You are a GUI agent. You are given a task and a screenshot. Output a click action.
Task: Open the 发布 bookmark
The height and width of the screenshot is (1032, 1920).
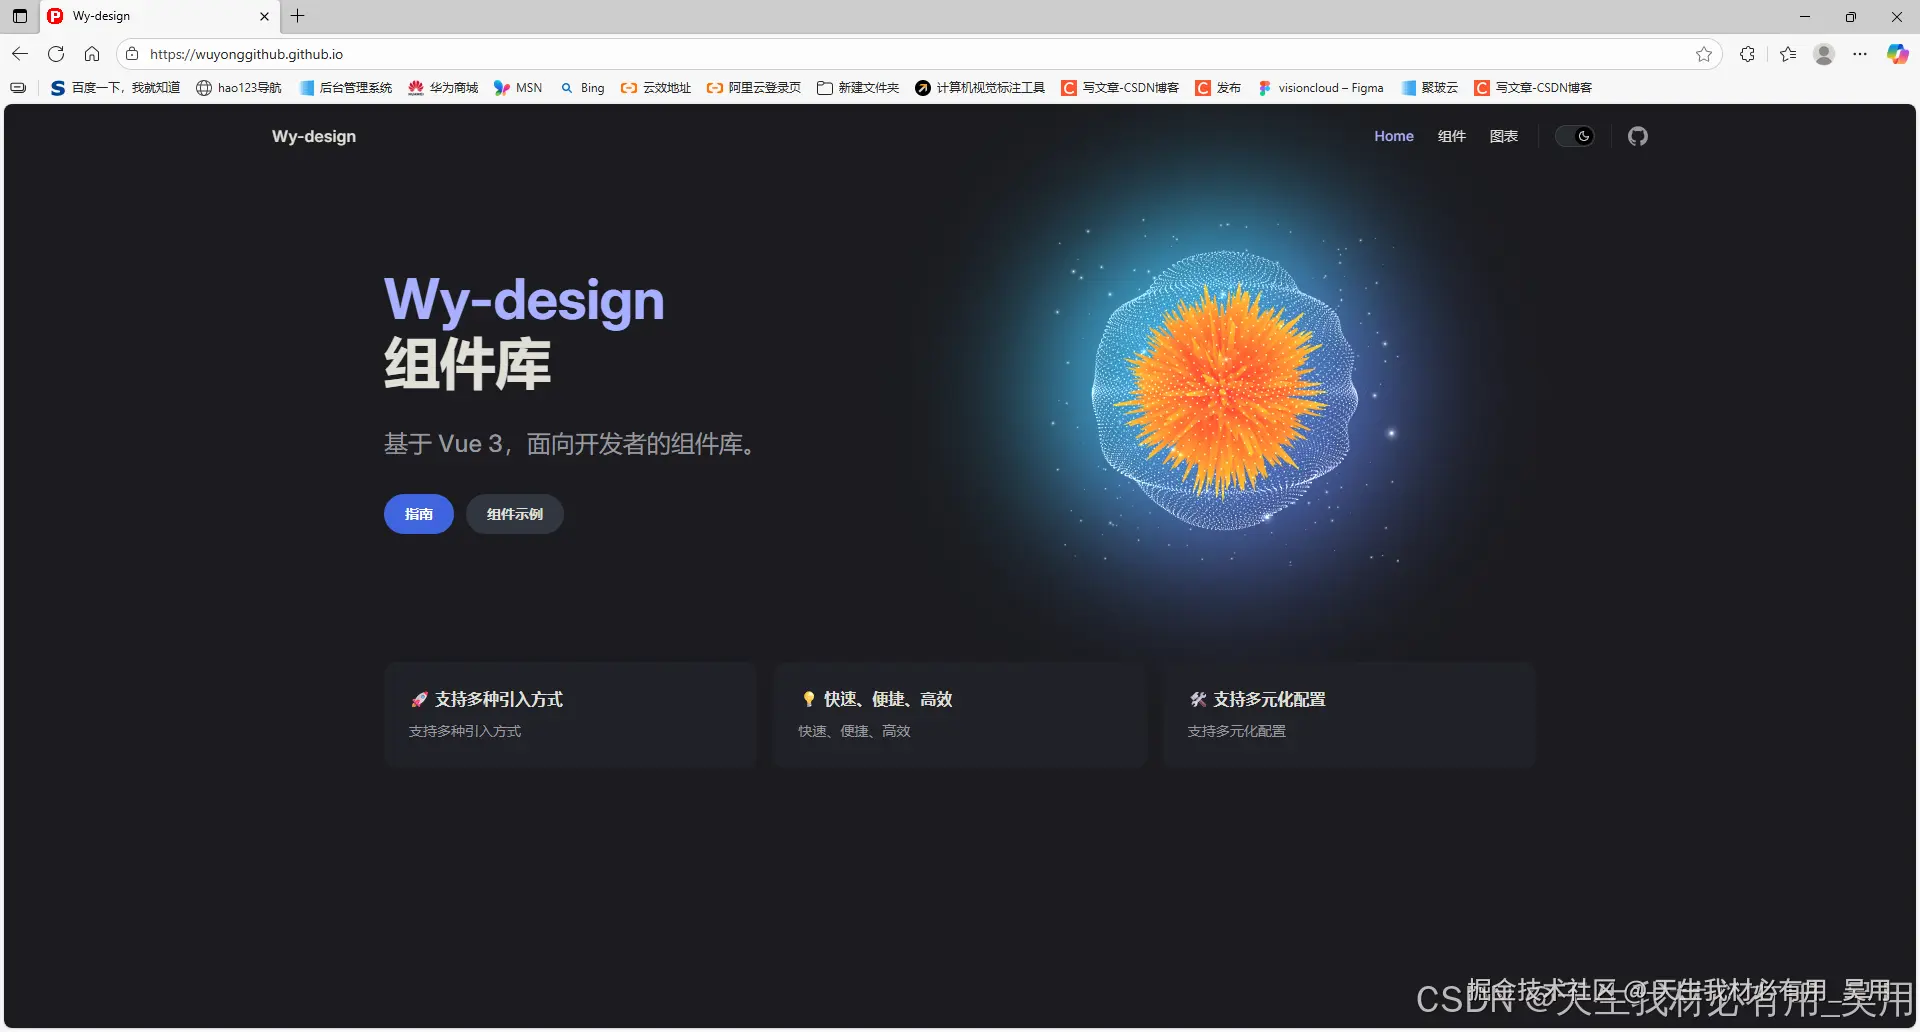[1218, 88]
